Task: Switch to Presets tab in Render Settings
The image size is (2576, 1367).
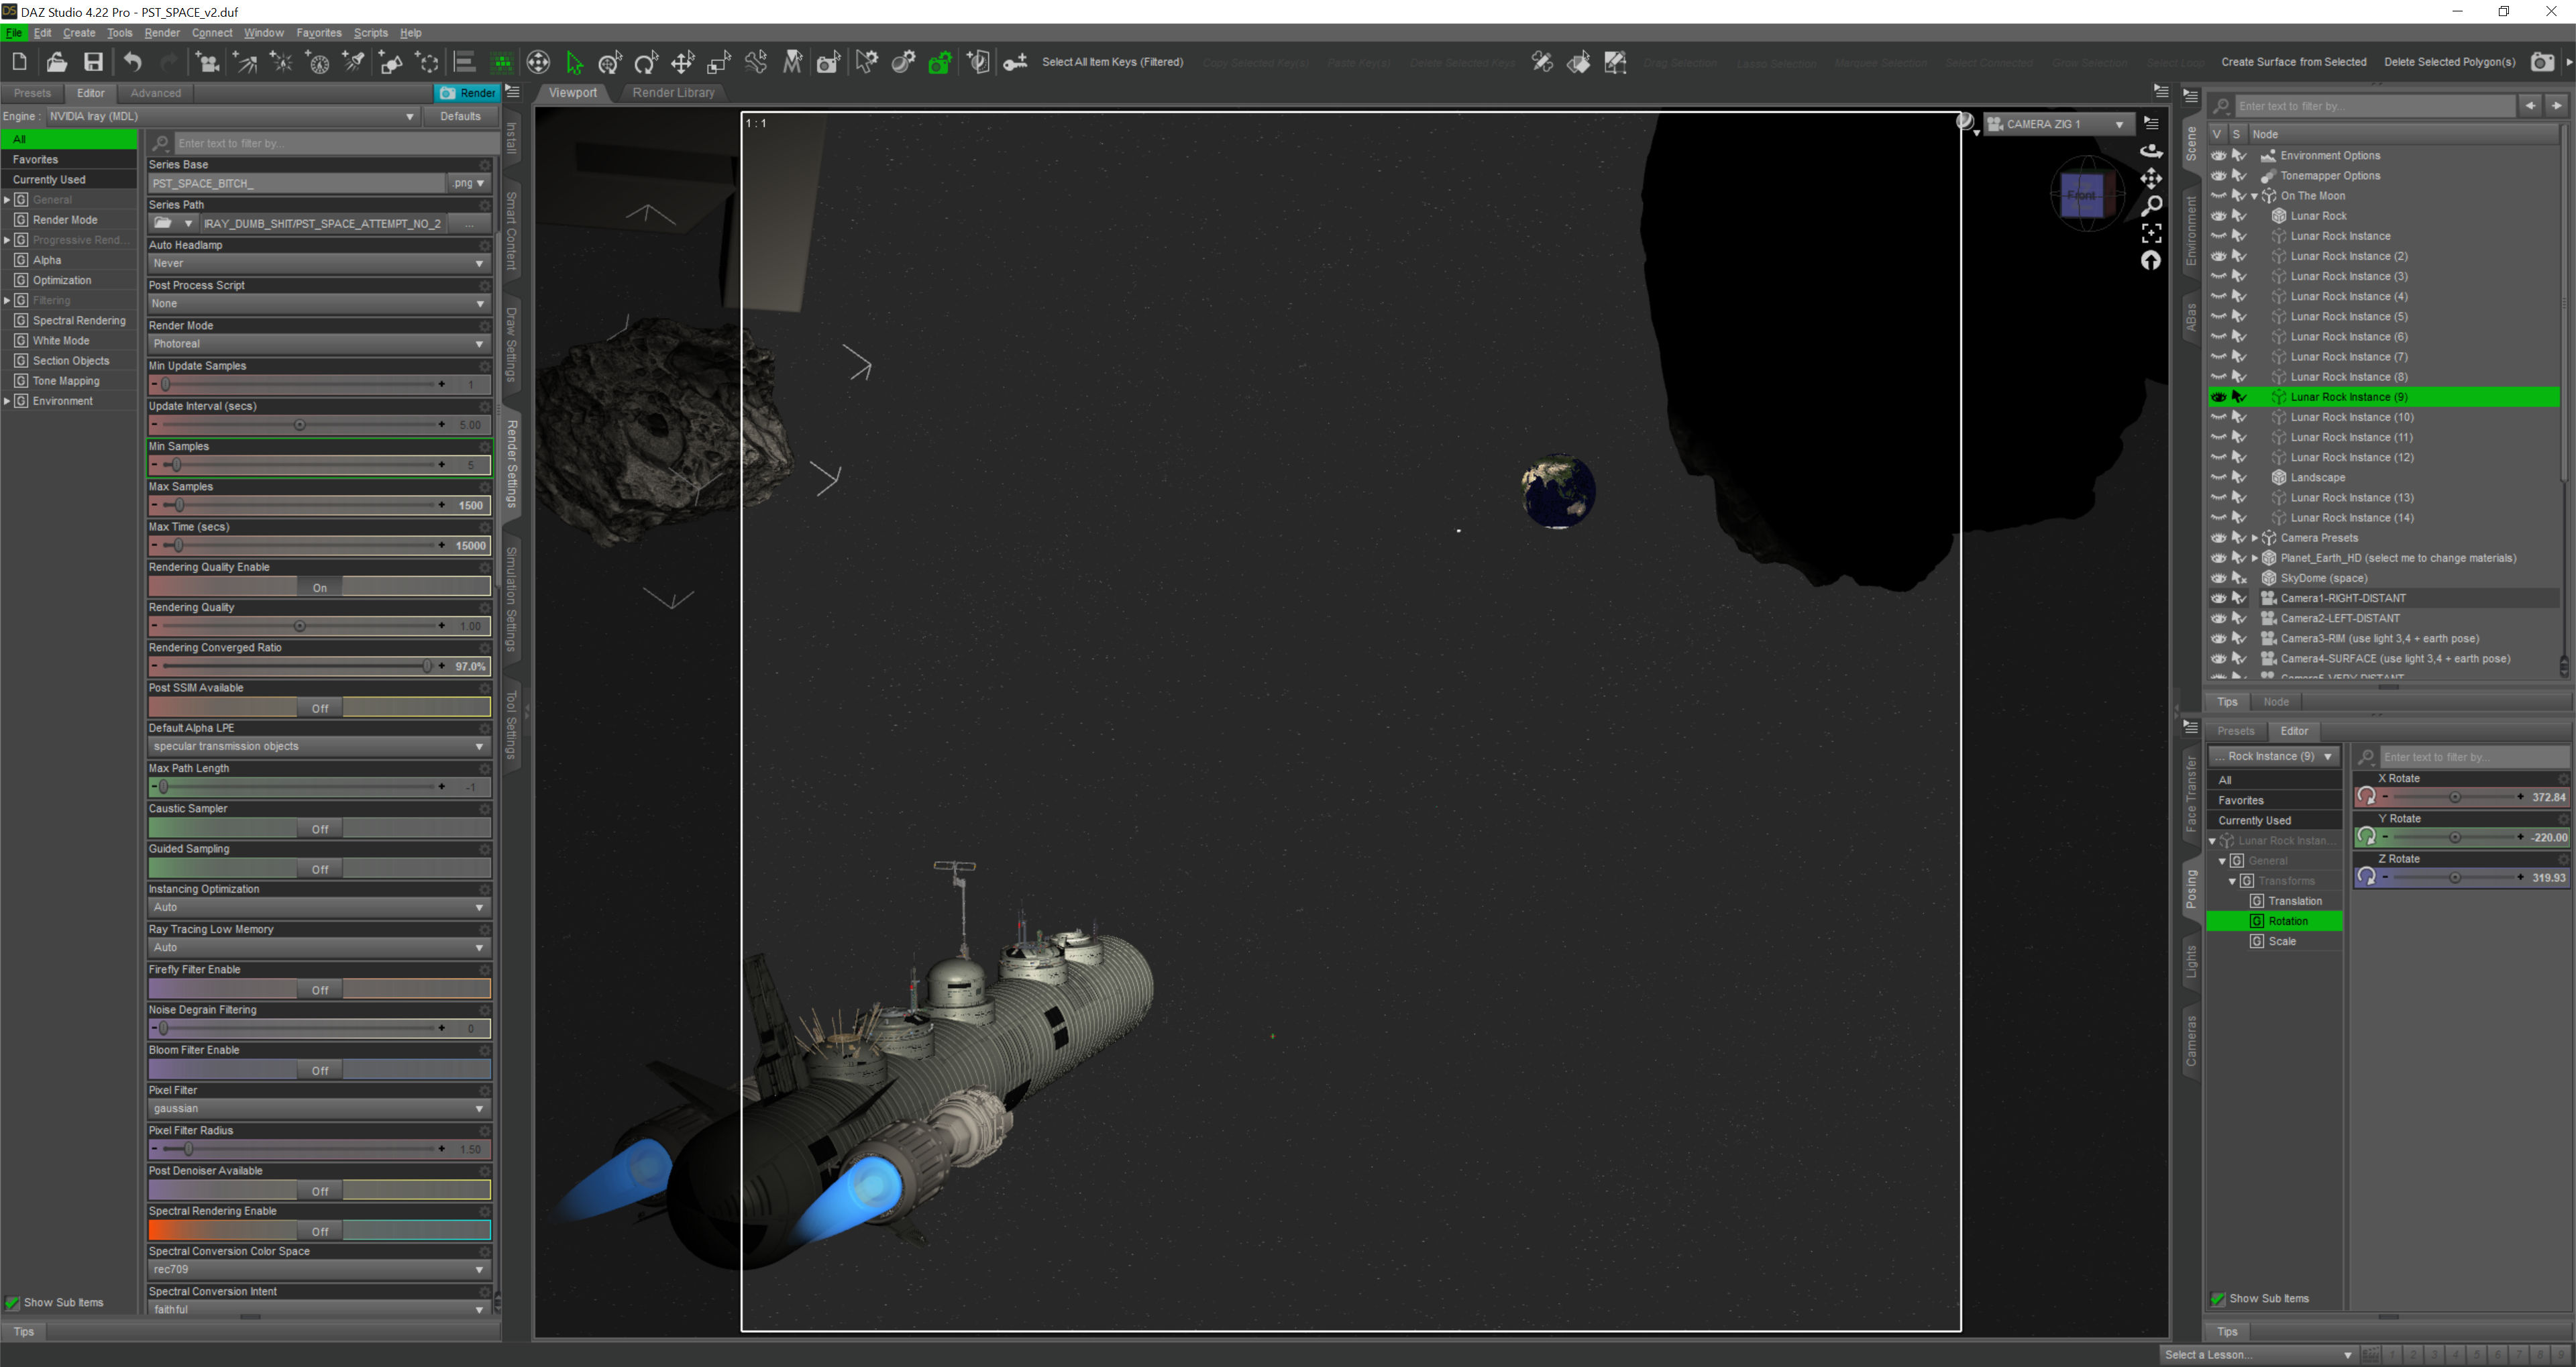Action: (x=32, y=93)
